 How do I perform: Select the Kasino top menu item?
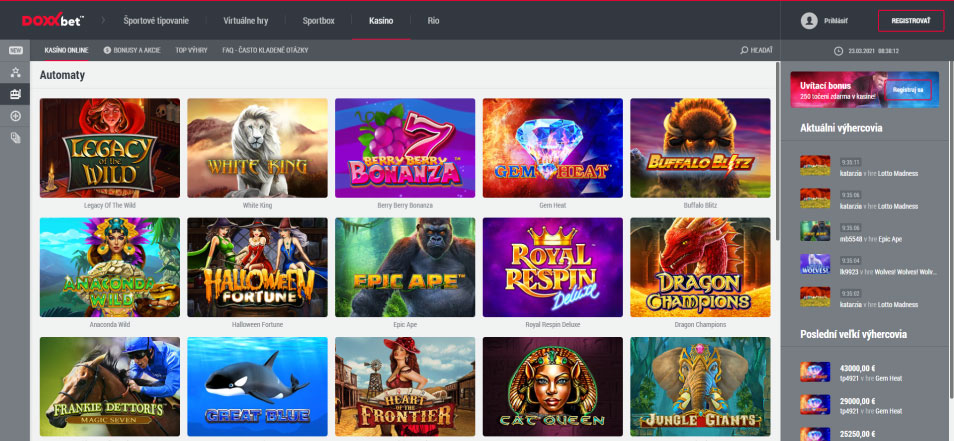[381, 21]
